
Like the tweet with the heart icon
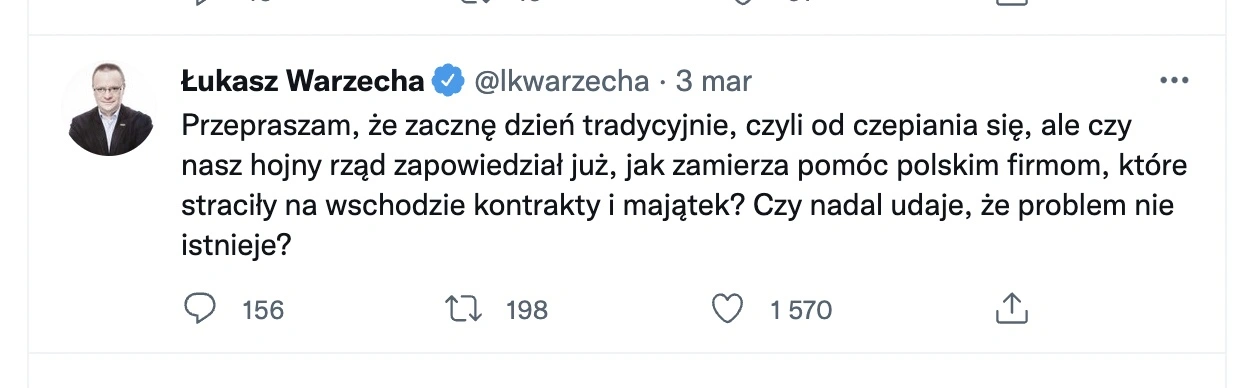coord(726,309)
